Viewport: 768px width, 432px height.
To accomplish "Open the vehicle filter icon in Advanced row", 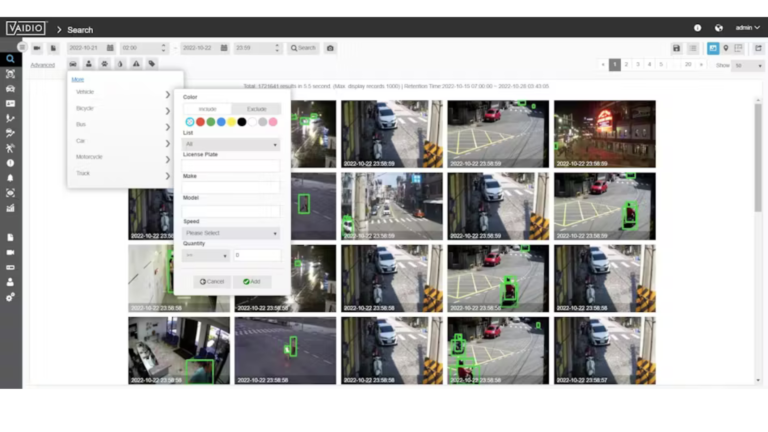I will coord(73,64).
